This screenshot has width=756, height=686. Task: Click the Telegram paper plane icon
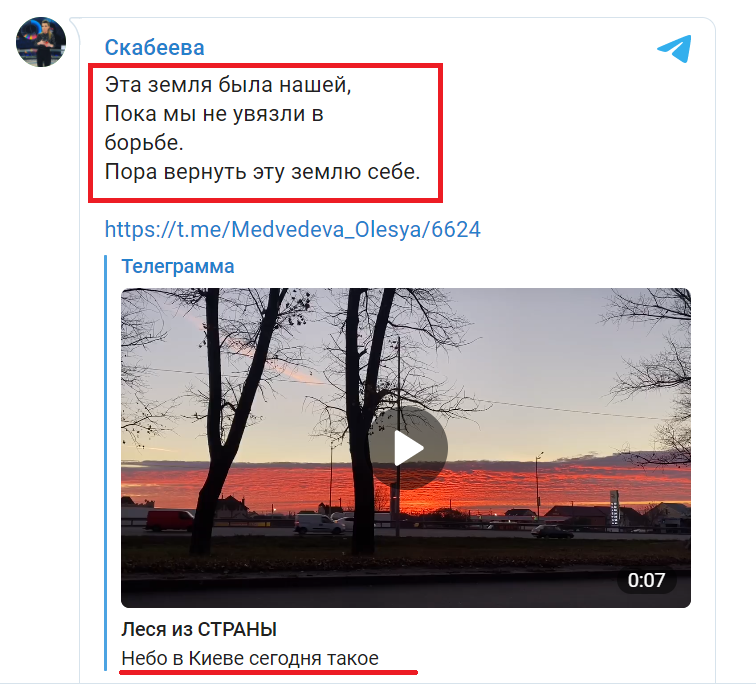point(674,48)
